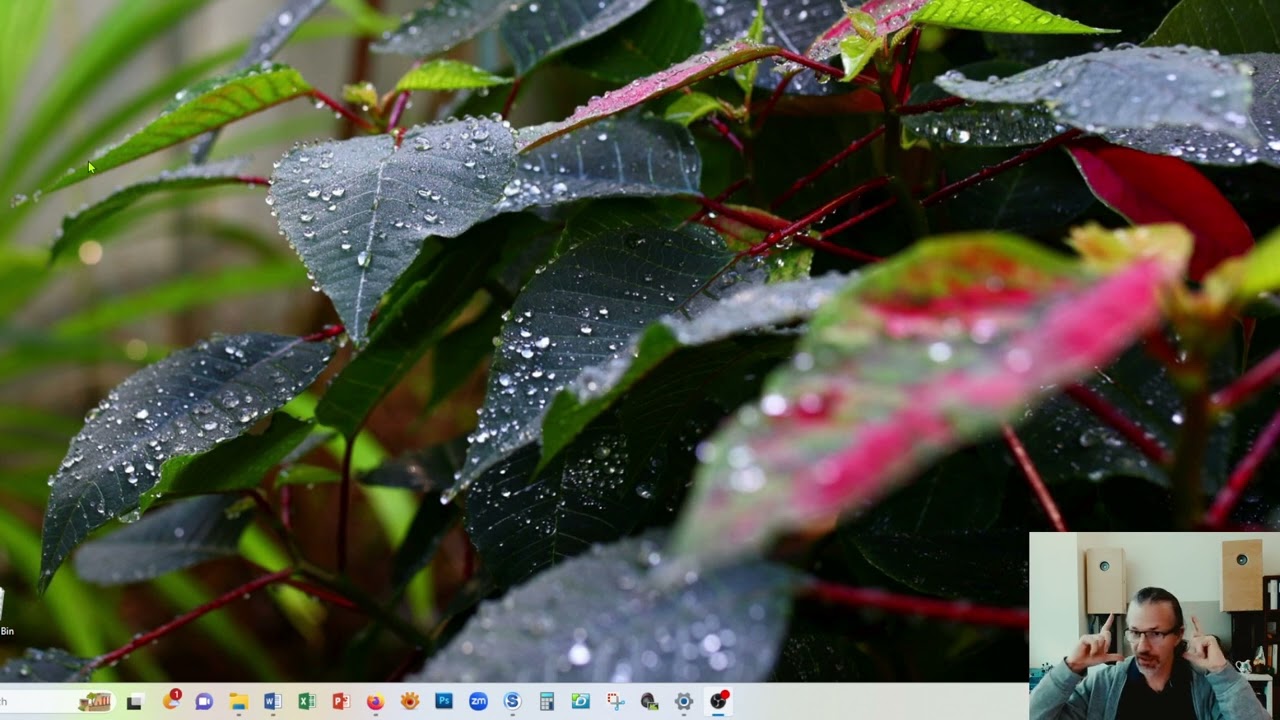
Task: Open the Calculator app from taskbar
Action: coord(546,702)
